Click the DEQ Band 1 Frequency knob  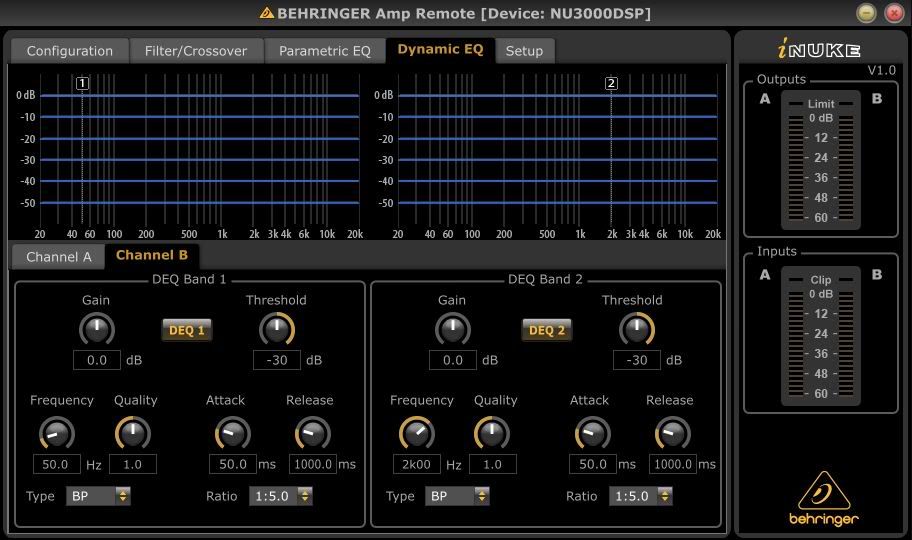[57, 434]
